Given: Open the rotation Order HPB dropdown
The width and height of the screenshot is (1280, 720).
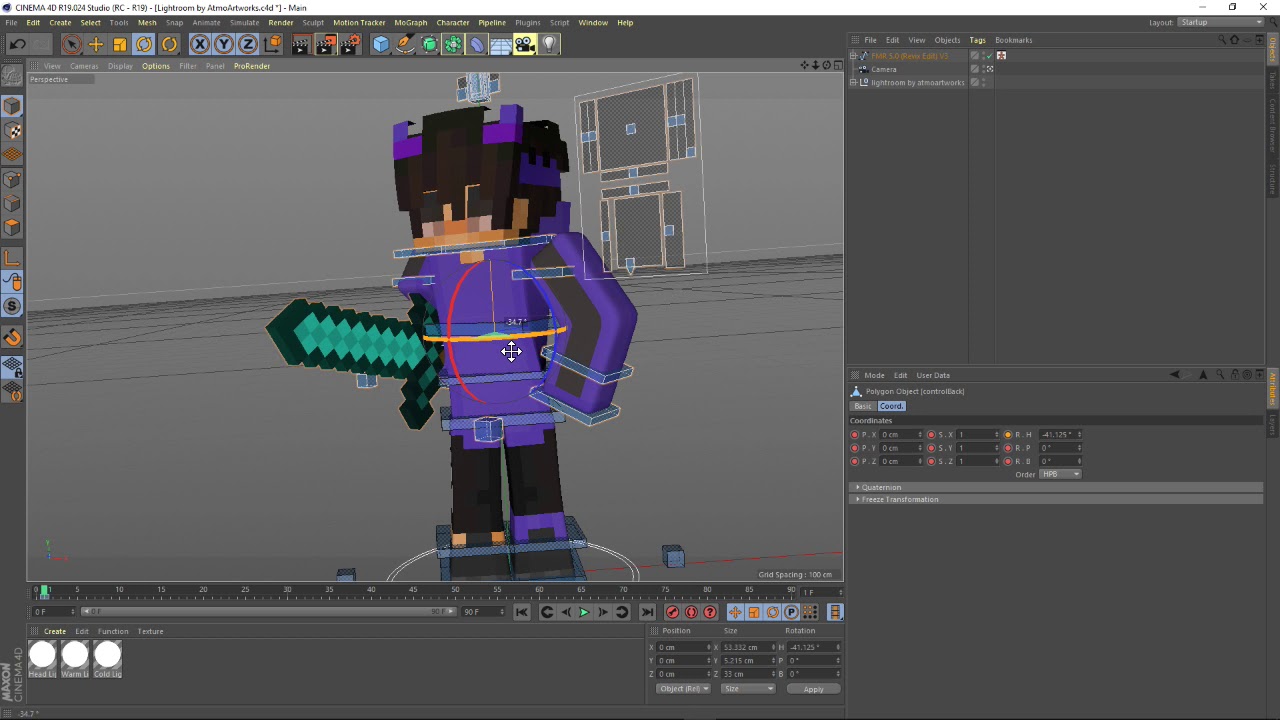Looking at the screenshot, I should pyautogui.click(x=1061, y=474).
